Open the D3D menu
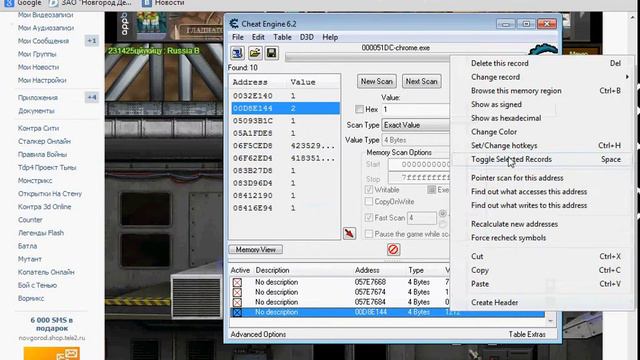This screenshot has height=360, width=640. [x=307, y=37]
